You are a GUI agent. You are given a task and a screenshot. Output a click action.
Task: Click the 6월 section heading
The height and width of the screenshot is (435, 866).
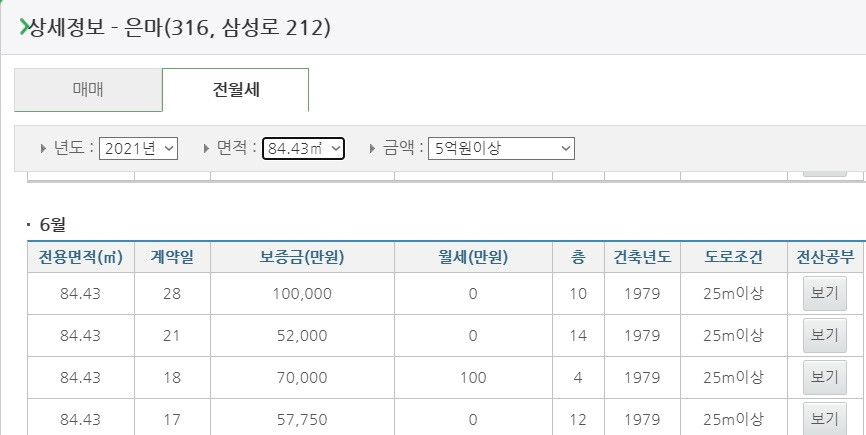(52, 225)
